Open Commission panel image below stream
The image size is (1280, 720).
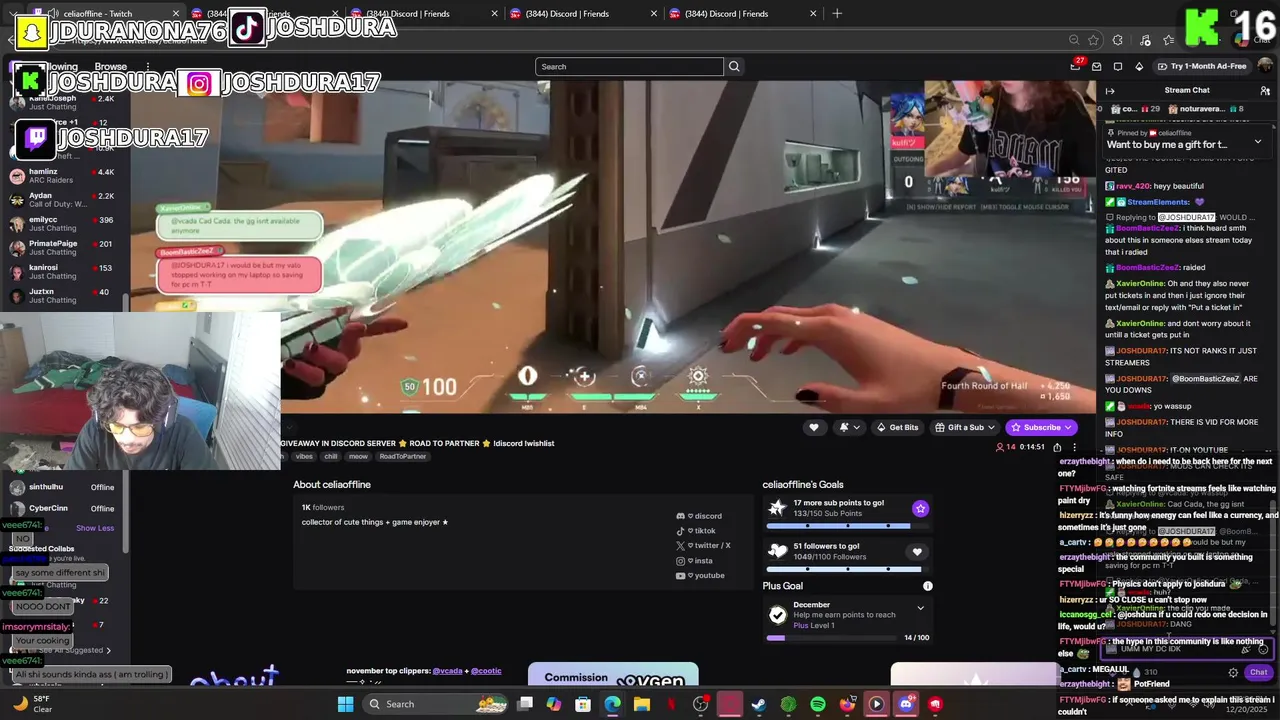(x=613, y=676)
